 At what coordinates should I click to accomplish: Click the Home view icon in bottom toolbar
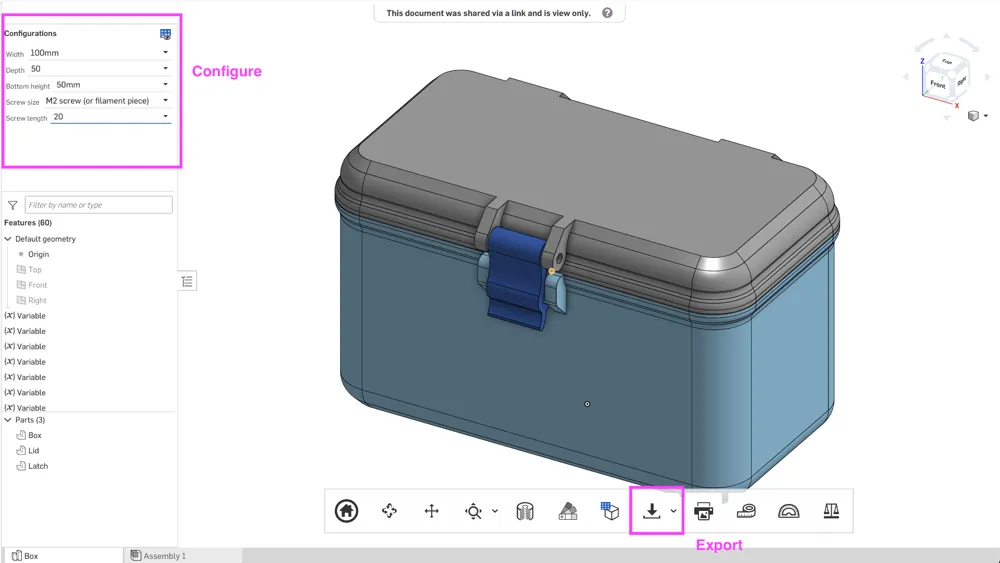pos(346,511)
